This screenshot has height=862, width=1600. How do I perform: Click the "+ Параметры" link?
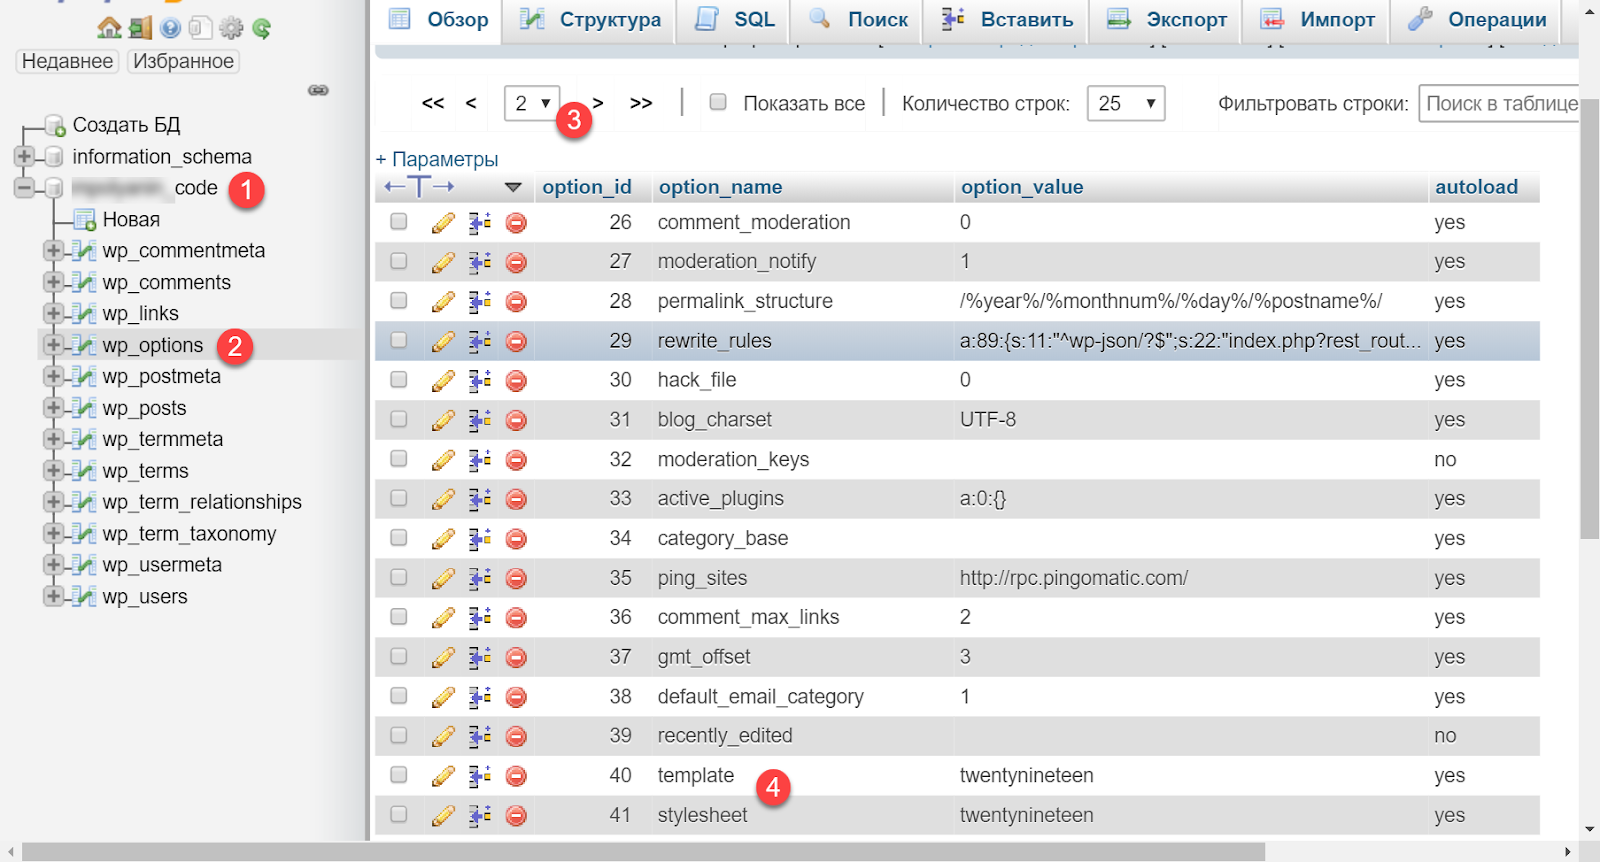click(x=437, y=159)
